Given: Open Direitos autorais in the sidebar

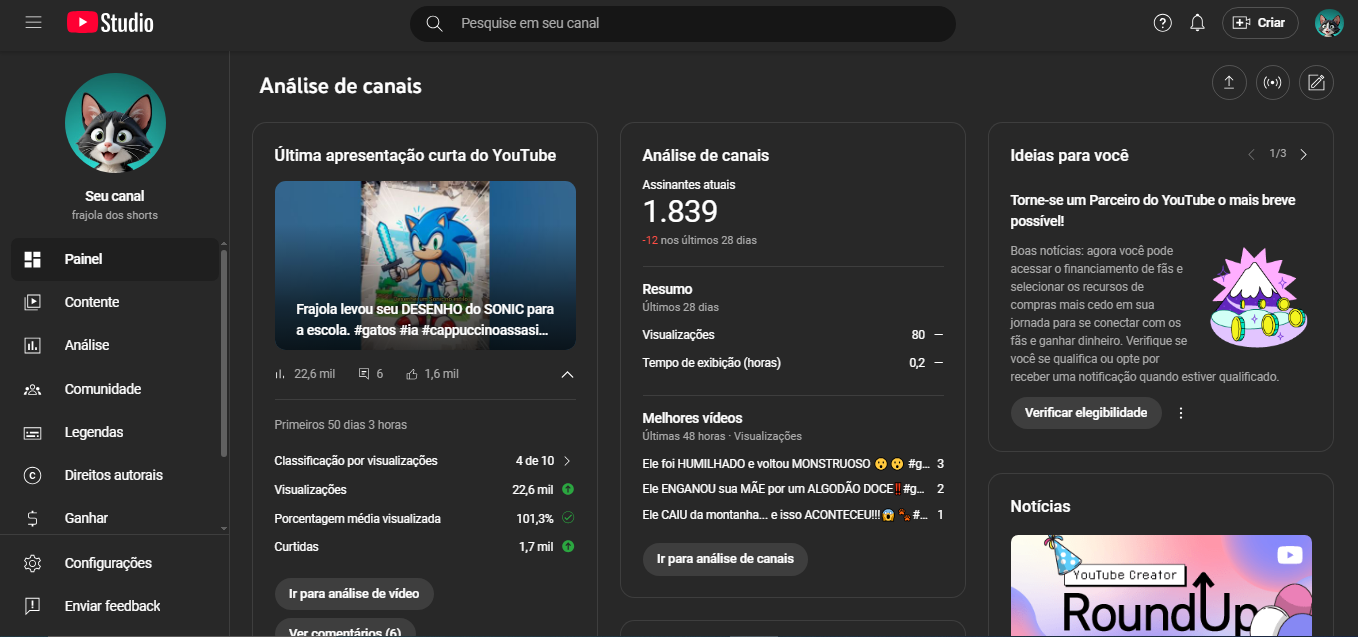Looking at the screenshot, I should pyautogui.click(x=115, y=475).
